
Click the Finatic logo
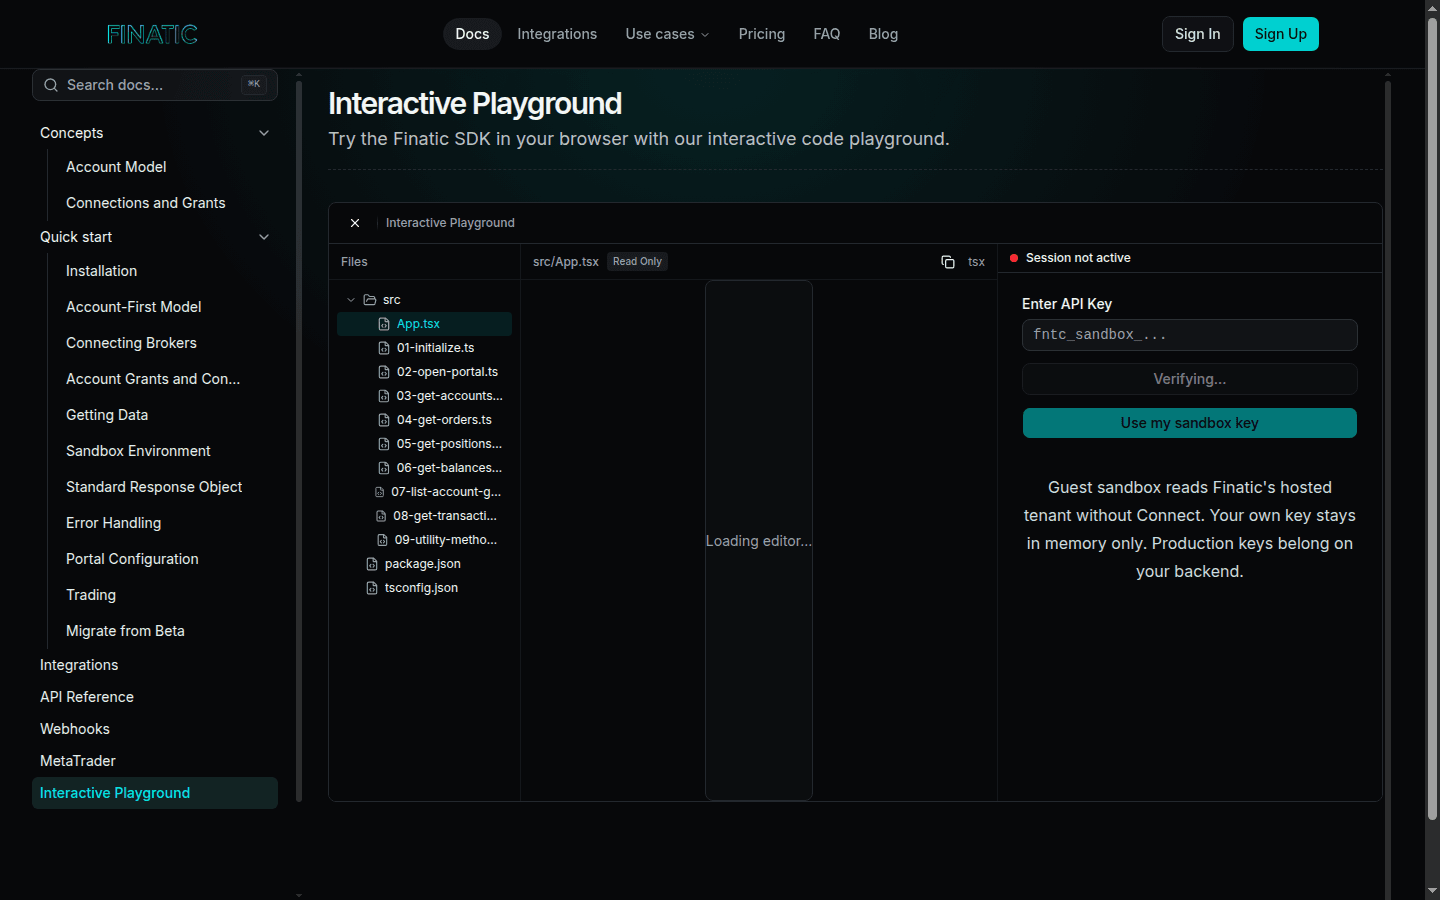(152, 34)
